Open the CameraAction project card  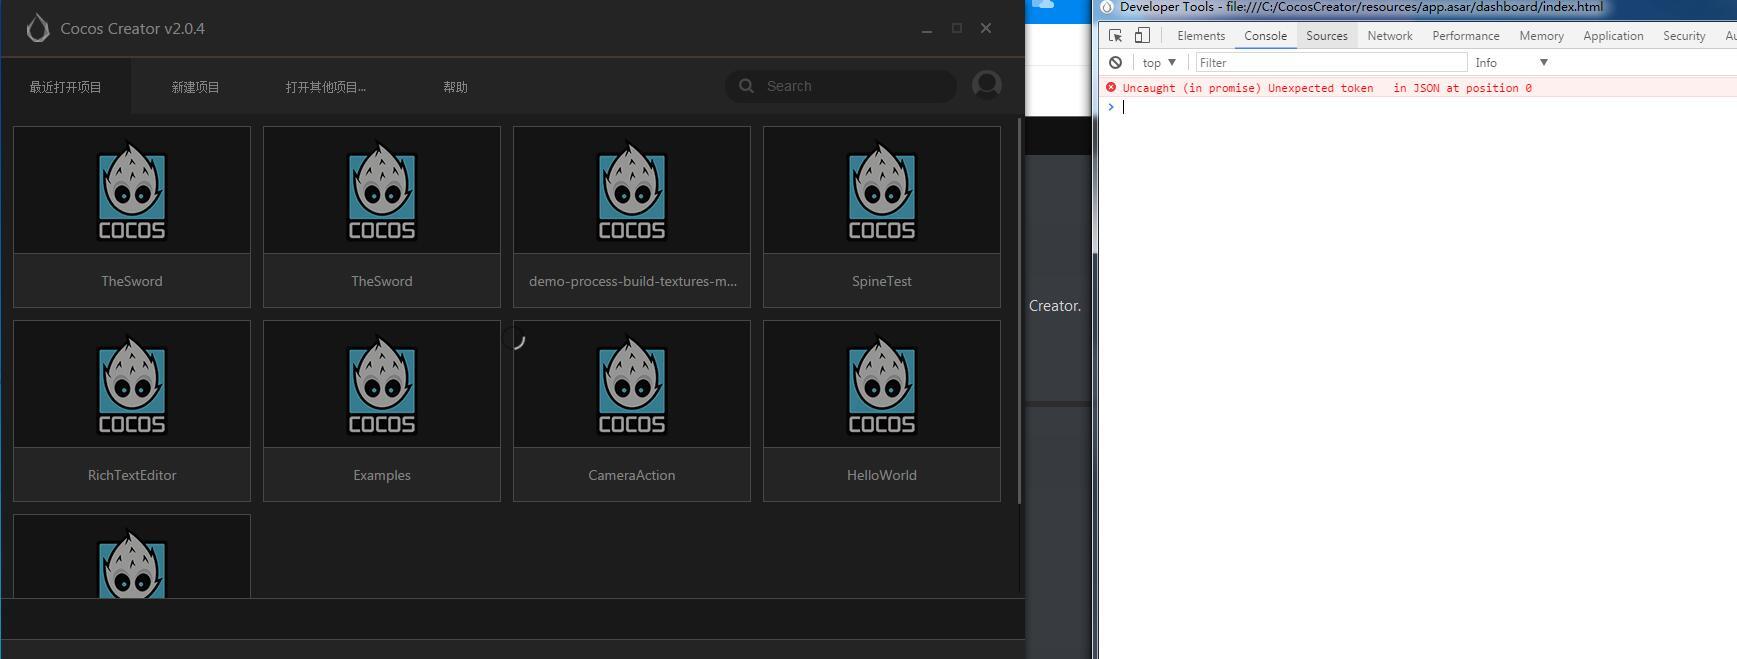click(x=632, y=411)
